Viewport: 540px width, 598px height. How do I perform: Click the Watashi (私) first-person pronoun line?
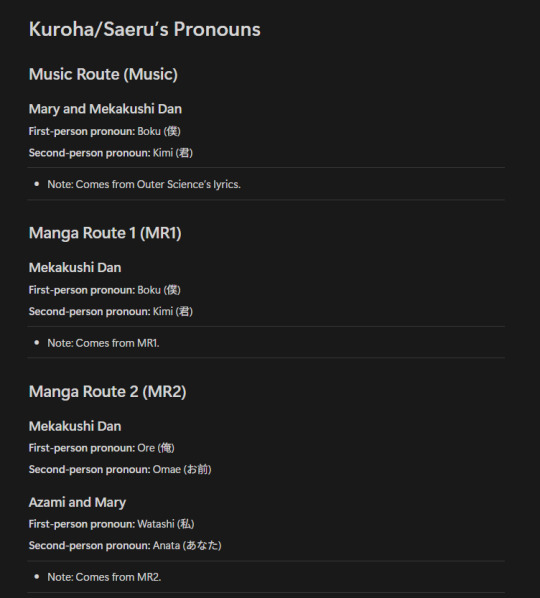pyautogui.click(x=111, y=524)
